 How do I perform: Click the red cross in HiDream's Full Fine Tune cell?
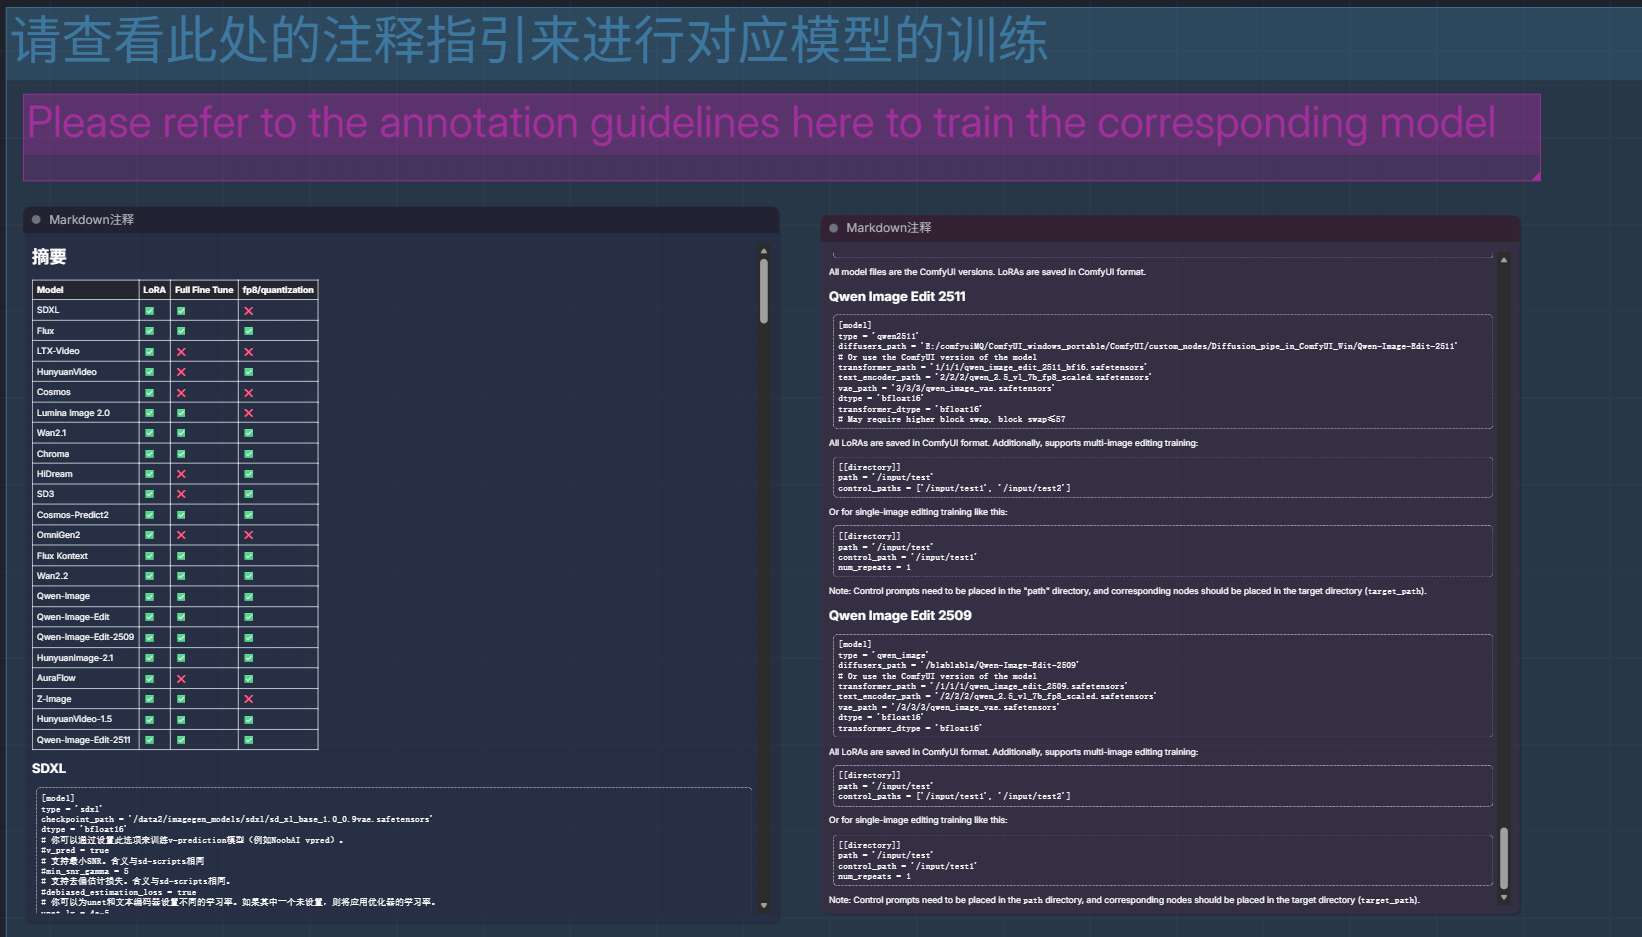pyautogui.click(x=181, y=474)
